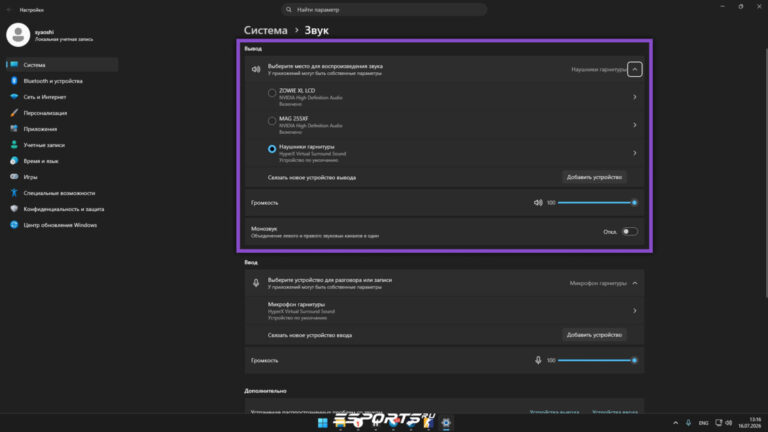Mute output via speaker icon beside Громкость
The image size is (768, 432).
pyautogui.click(x=538, y=202)
